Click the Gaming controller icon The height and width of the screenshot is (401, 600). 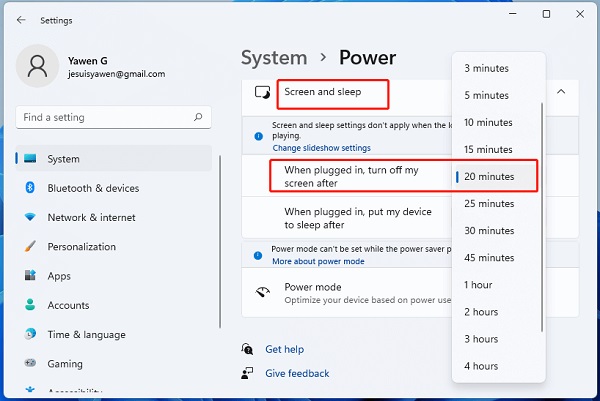pos(30,363)
